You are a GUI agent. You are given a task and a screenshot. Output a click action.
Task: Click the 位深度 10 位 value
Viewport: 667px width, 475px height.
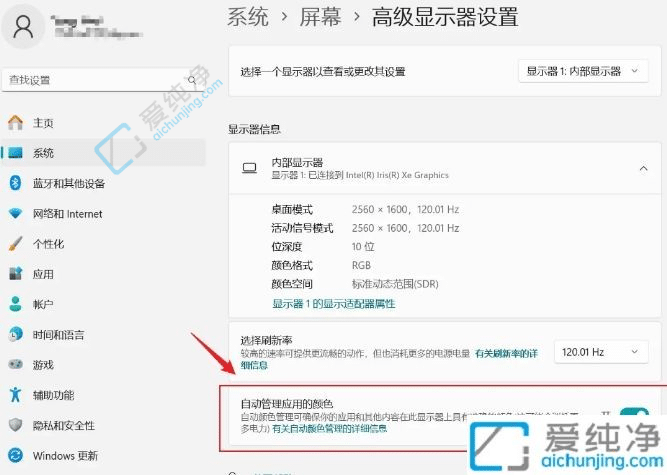tap(363, 247)
